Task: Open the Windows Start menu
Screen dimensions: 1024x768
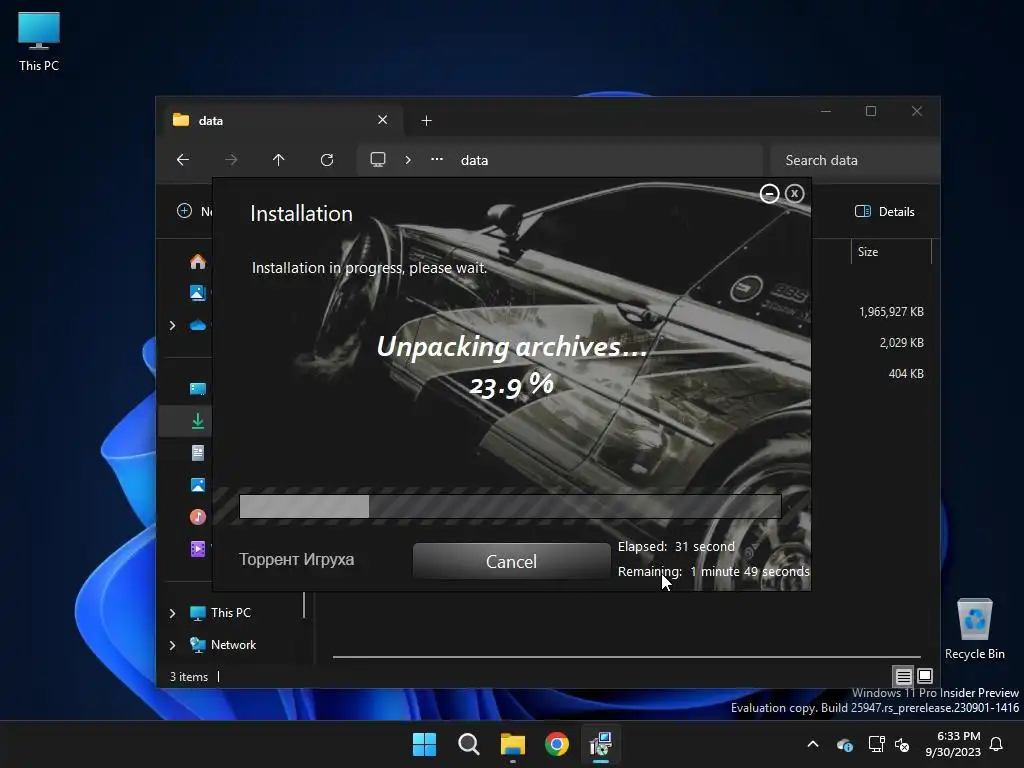Action: (424, 744)
